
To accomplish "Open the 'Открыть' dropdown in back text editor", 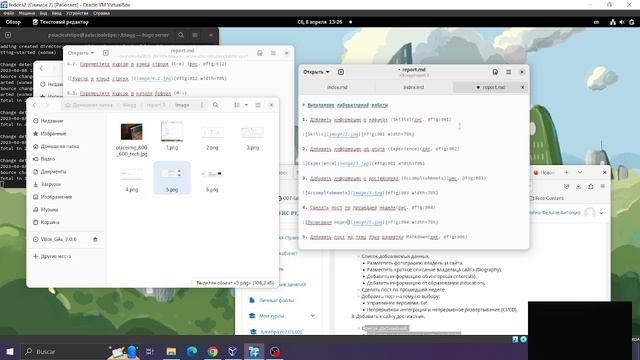I will pyautogui.click(x=81, y=53).
